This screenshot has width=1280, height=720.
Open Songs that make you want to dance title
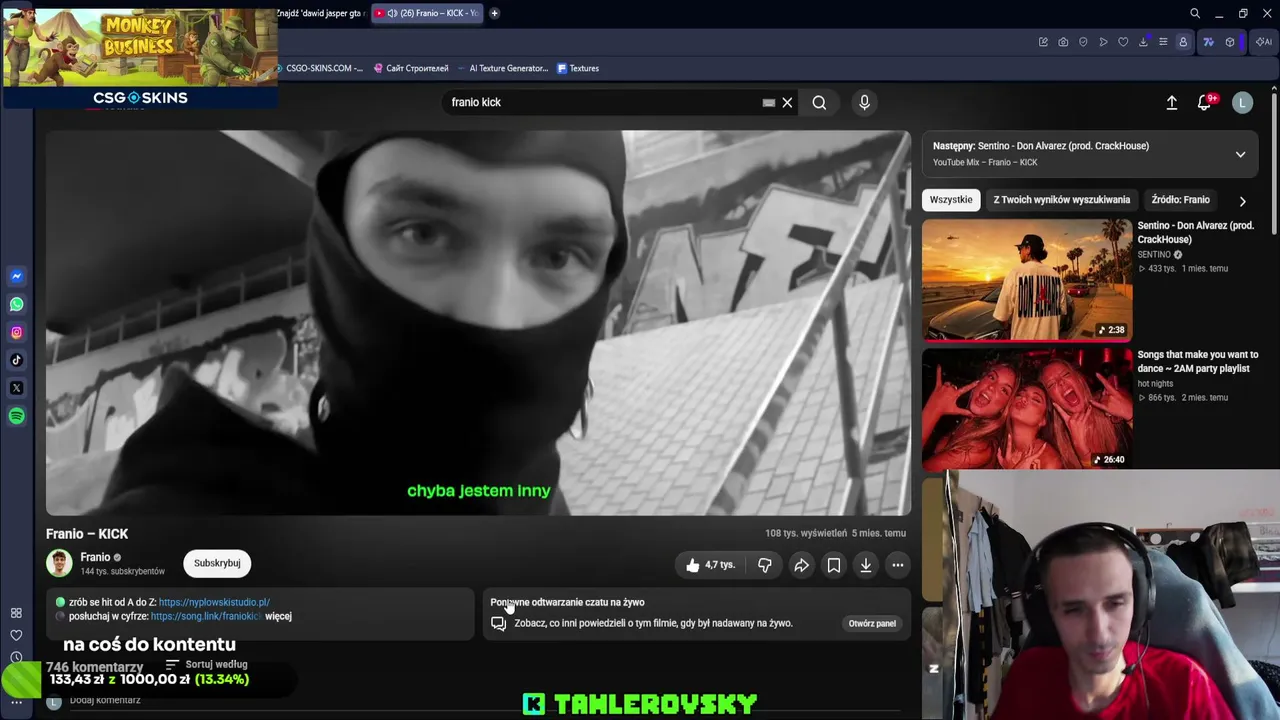point(1197,361)
